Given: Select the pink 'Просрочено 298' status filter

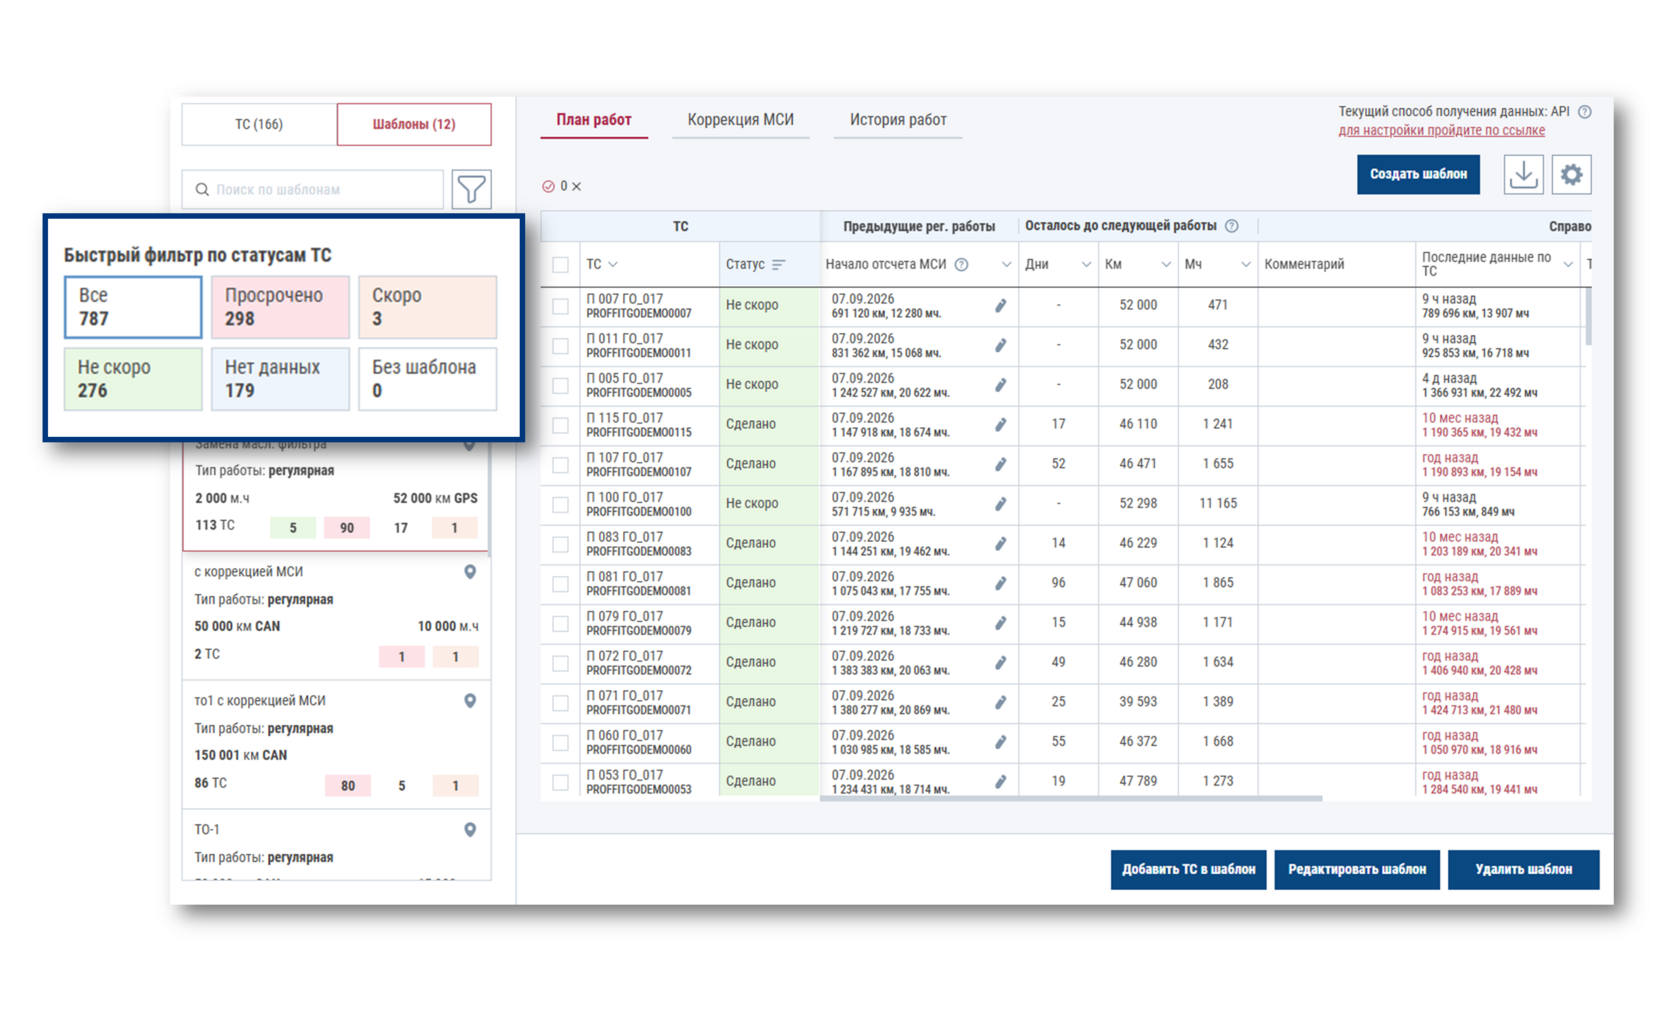Looking at the screenshot, I should click(280, 307).
